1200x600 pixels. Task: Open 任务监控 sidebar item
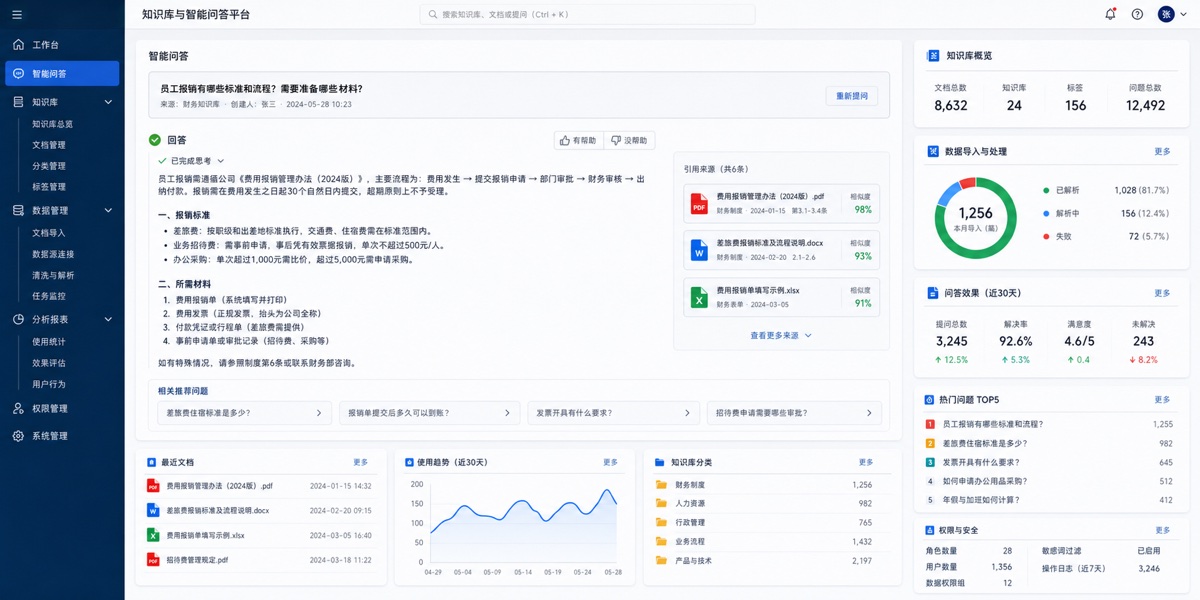49,296
